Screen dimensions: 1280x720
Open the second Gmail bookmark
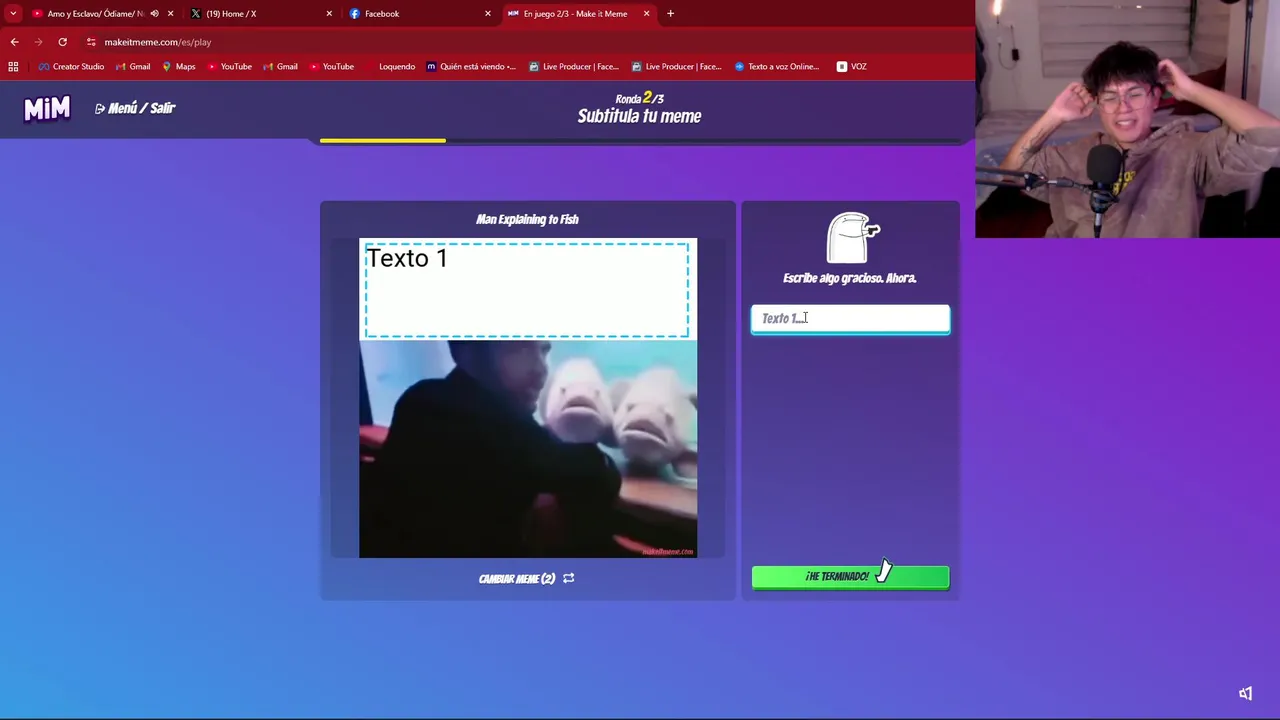280,66
